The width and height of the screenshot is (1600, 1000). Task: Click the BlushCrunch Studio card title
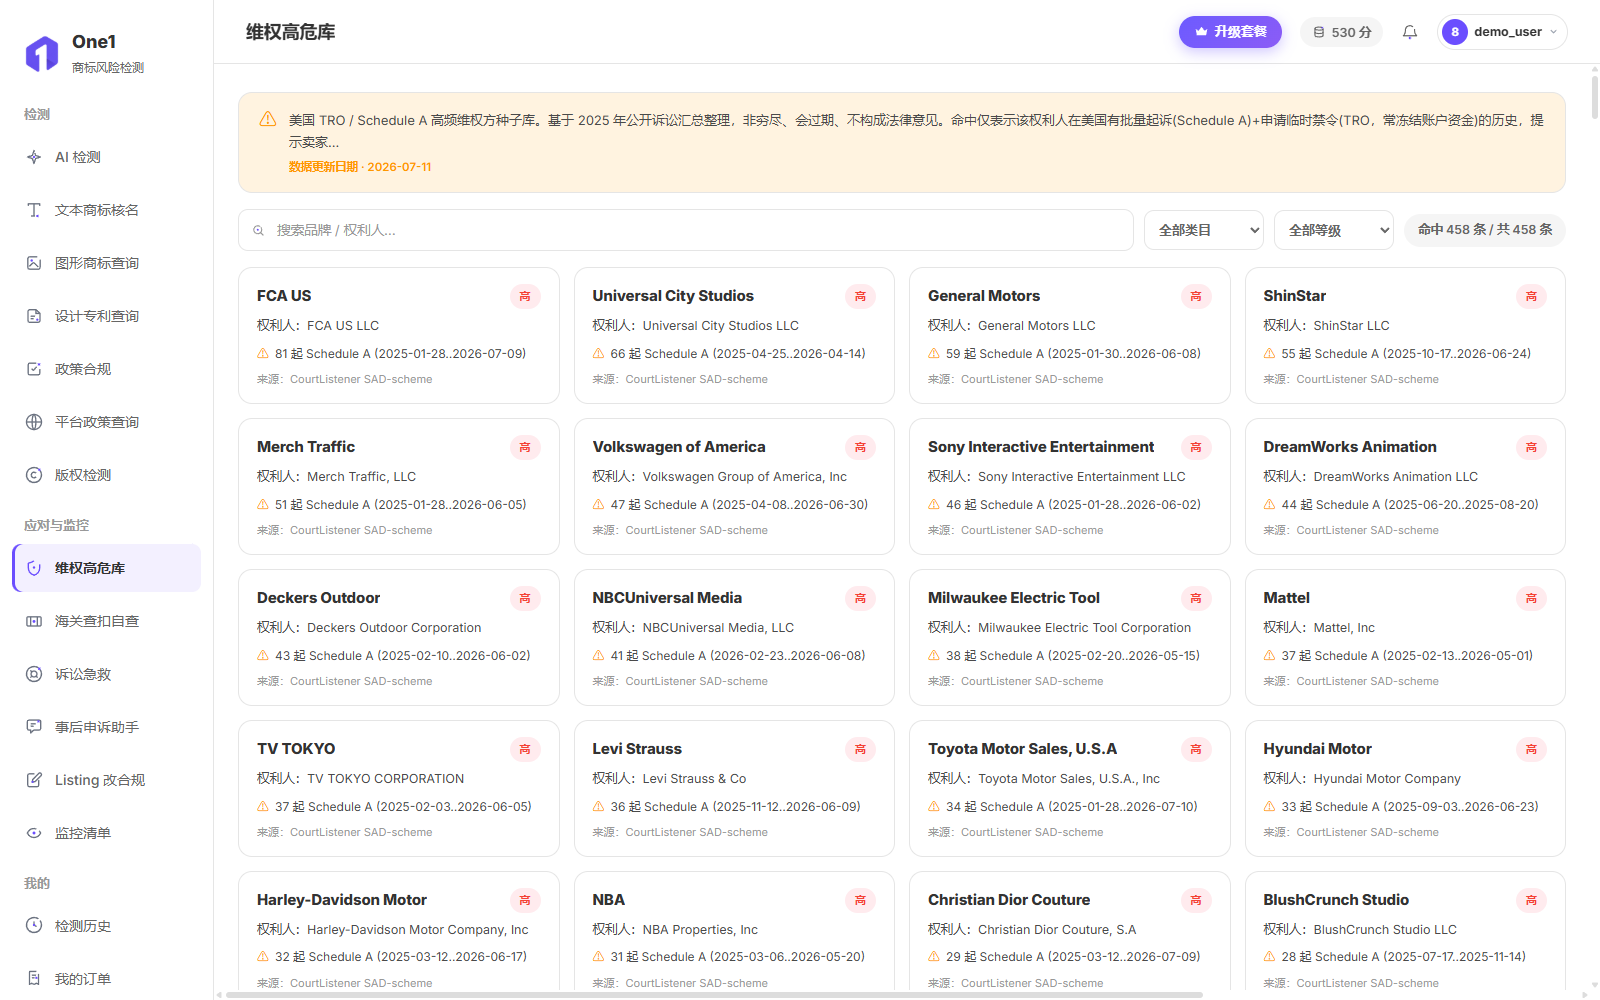click(1336, 900)
